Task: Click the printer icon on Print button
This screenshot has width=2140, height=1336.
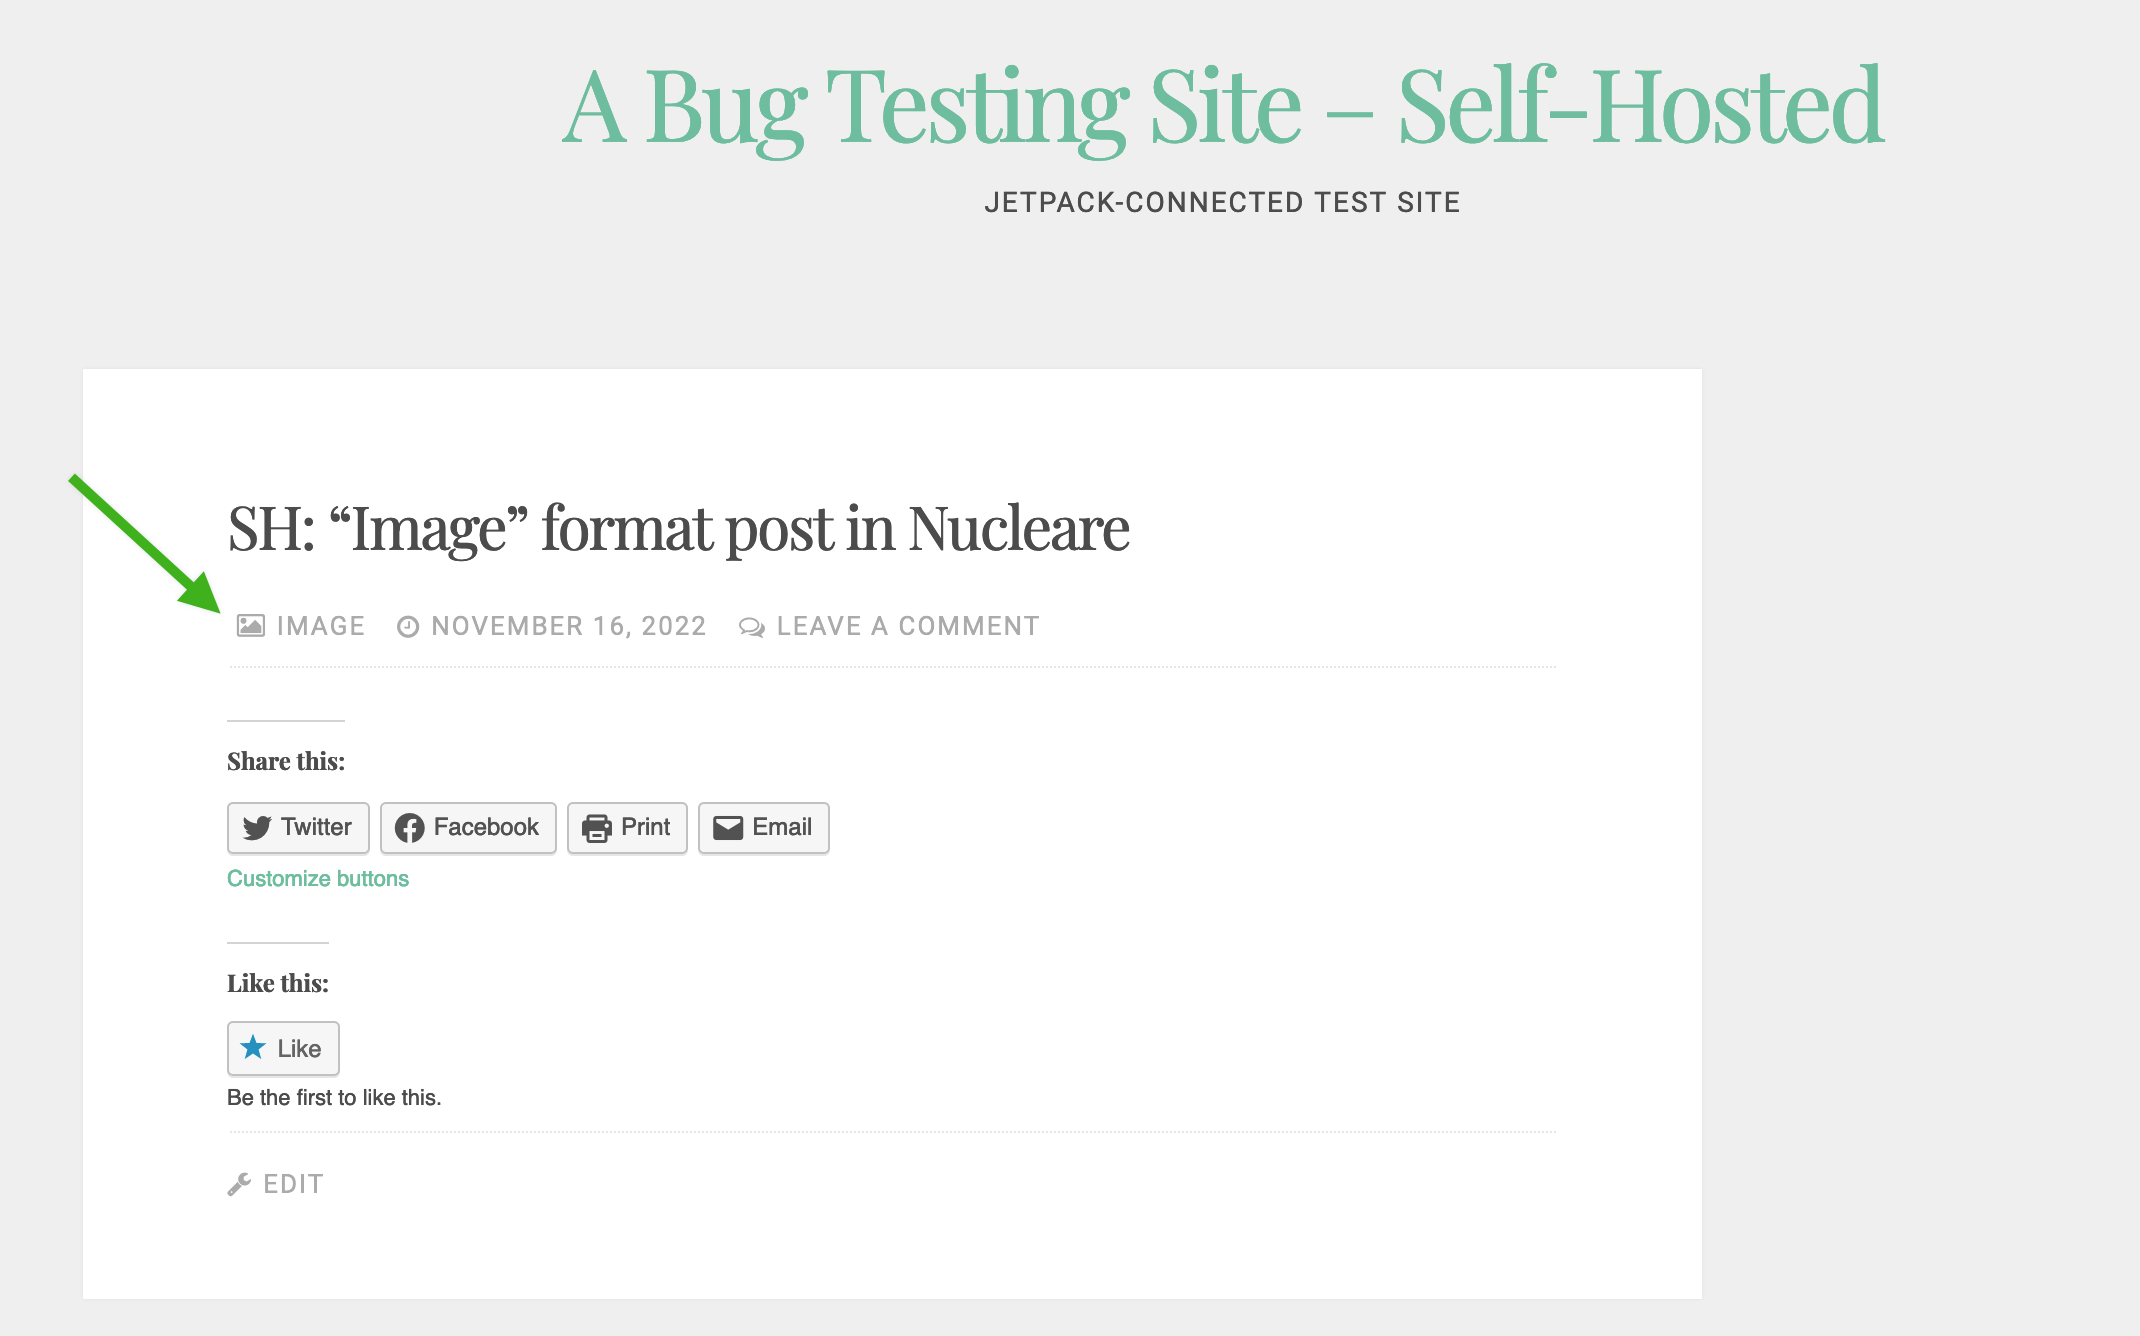Action: click(x=596, y=827)
